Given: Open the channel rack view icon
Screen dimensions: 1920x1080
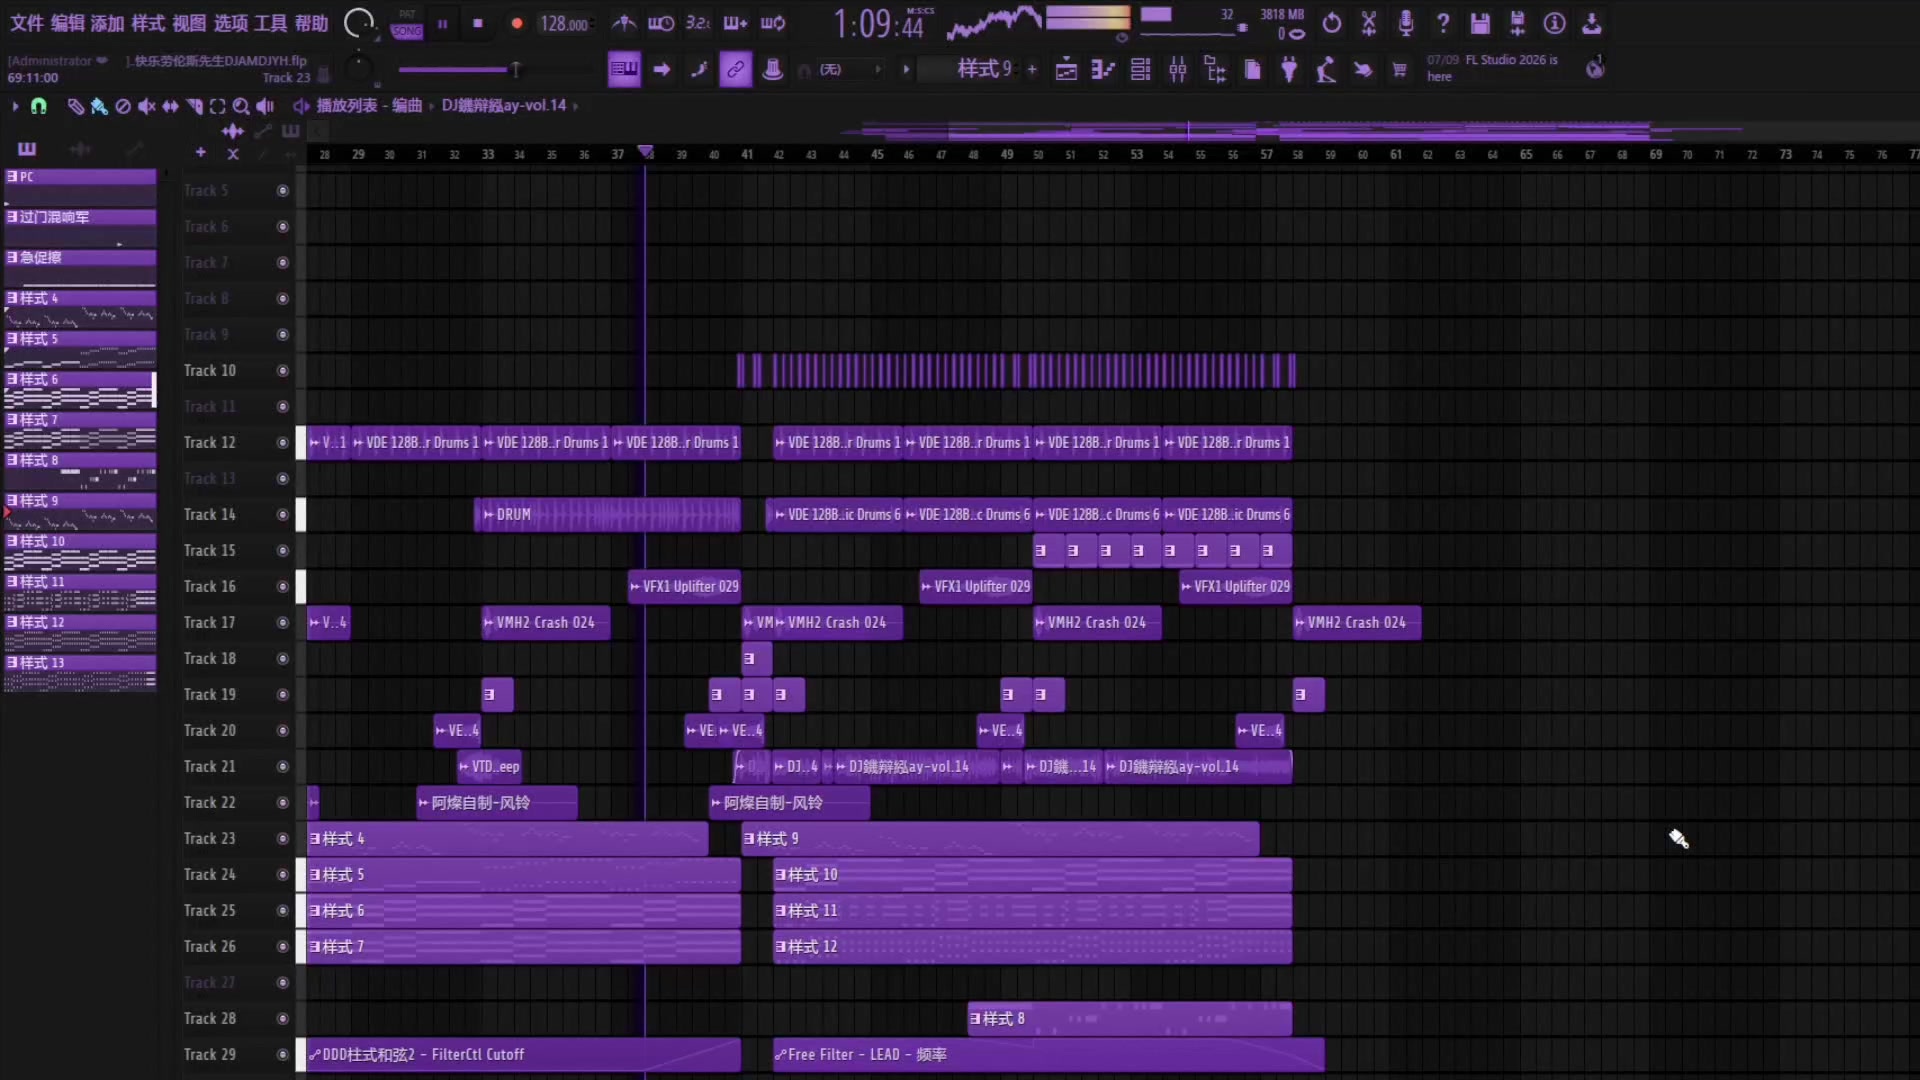Looking at the screenshot, I should click(1140, 69).
